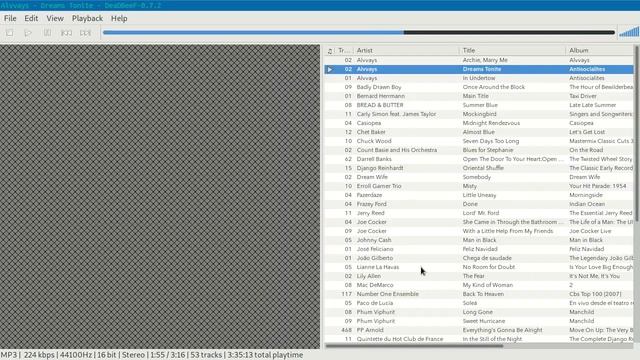Sort playlist by Title column header
Viewport: 640px width, 360px height.
pyautogui.click(x=512, y=51)
